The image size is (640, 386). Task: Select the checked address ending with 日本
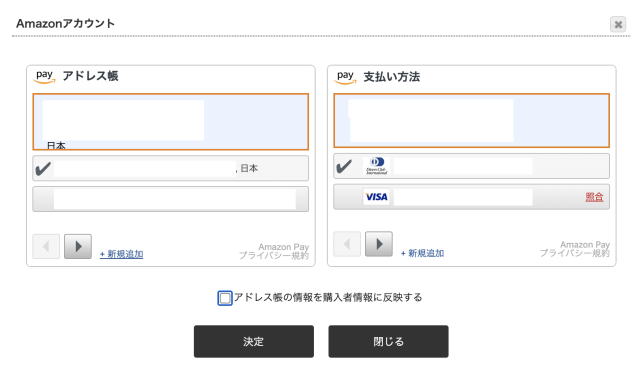(x=171, y=168)
